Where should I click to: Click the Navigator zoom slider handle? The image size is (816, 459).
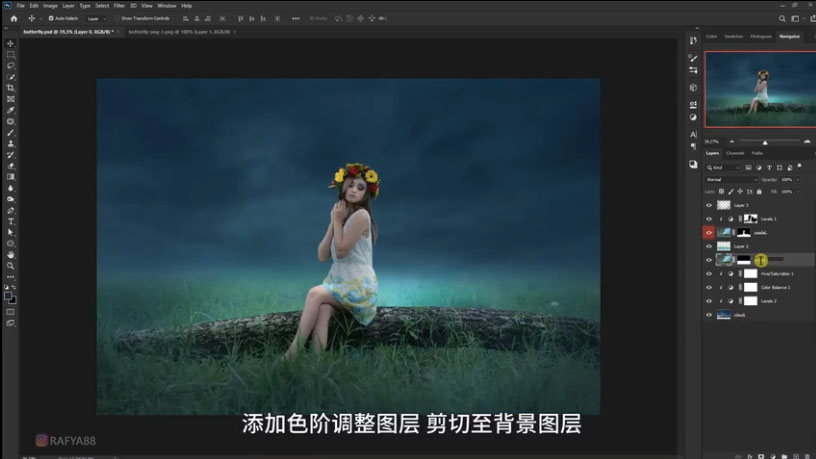tap(765, 143)
